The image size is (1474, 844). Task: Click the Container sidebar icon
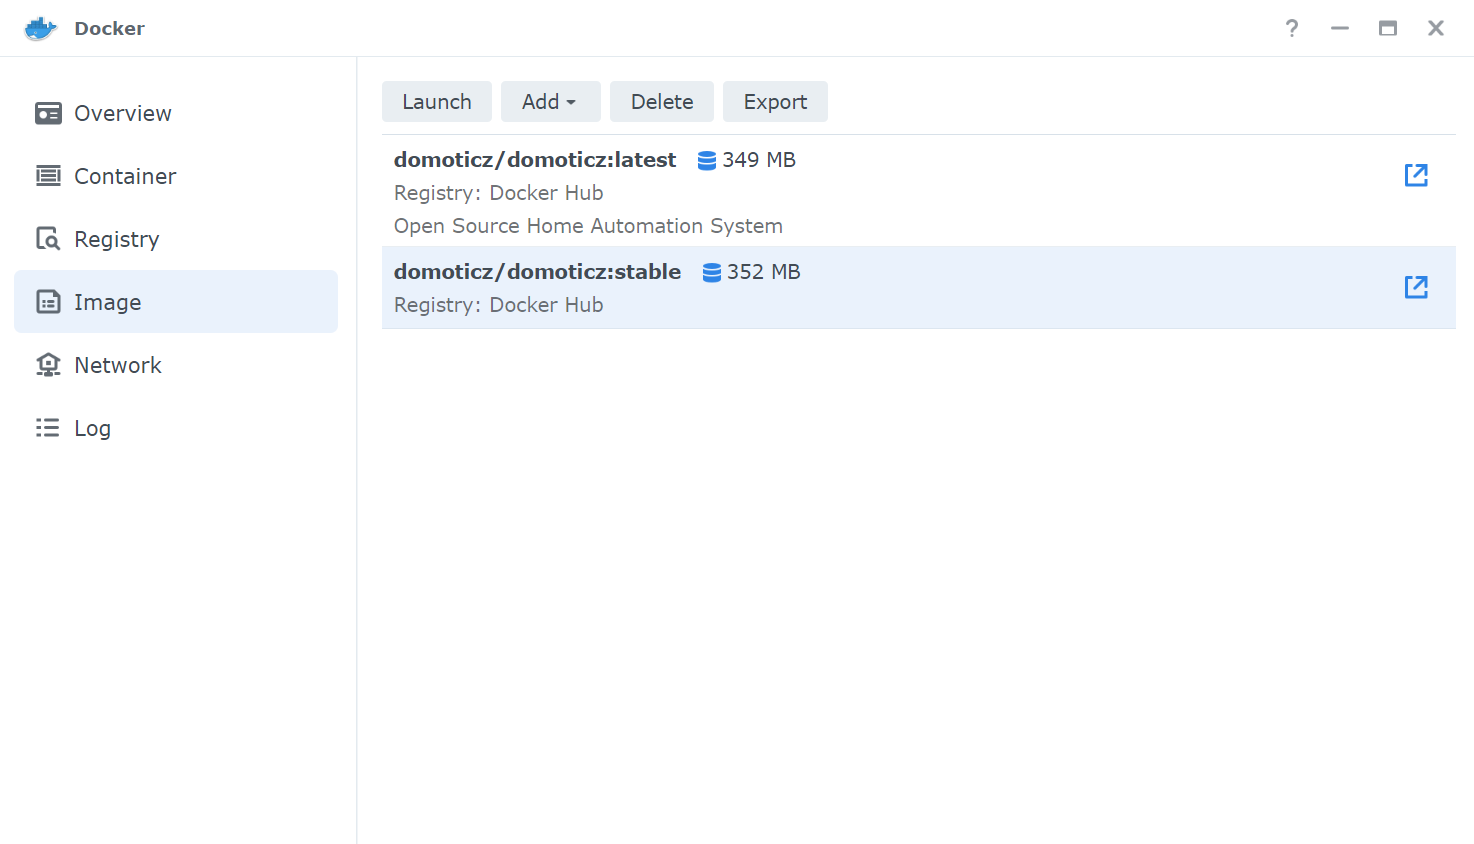[x=48, y=176]
